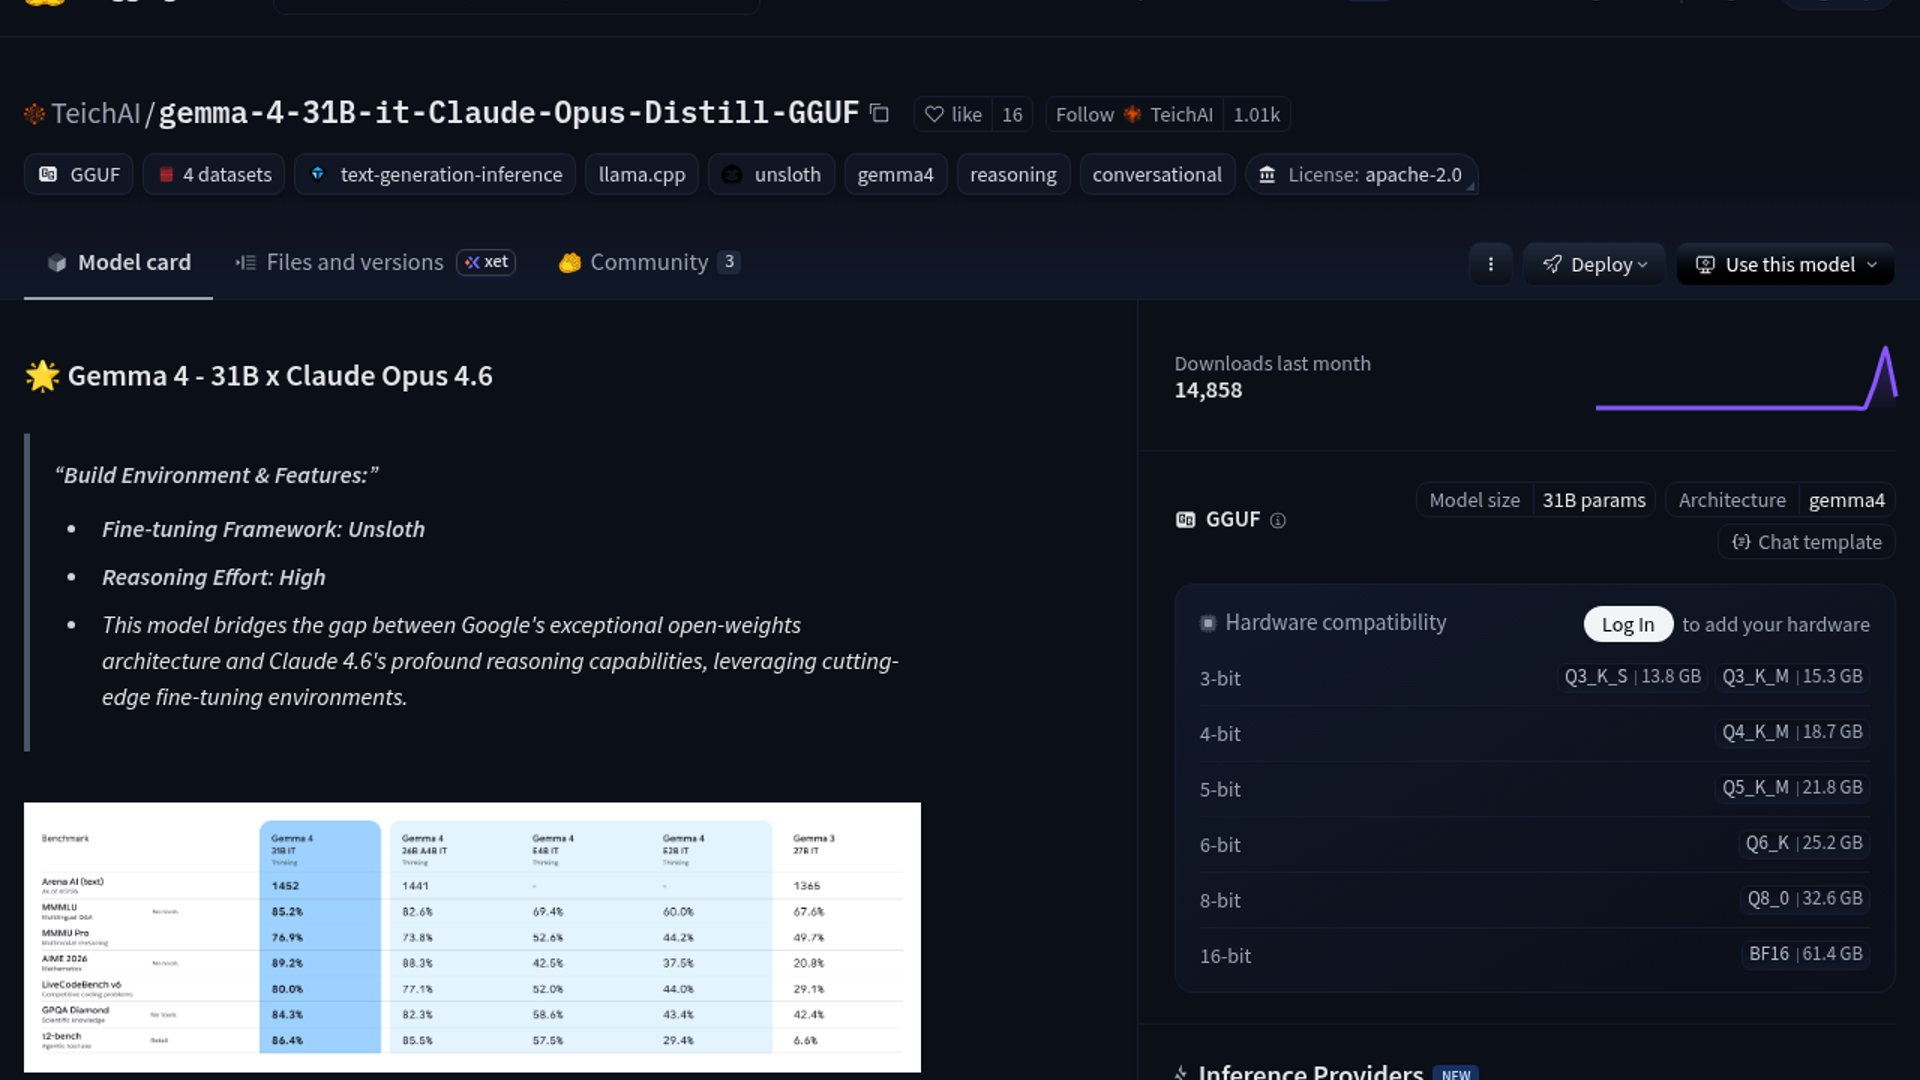Expand the Use this model dropdown
This screenshot has width=1920, height=1080.
[x=1785, y=264]
